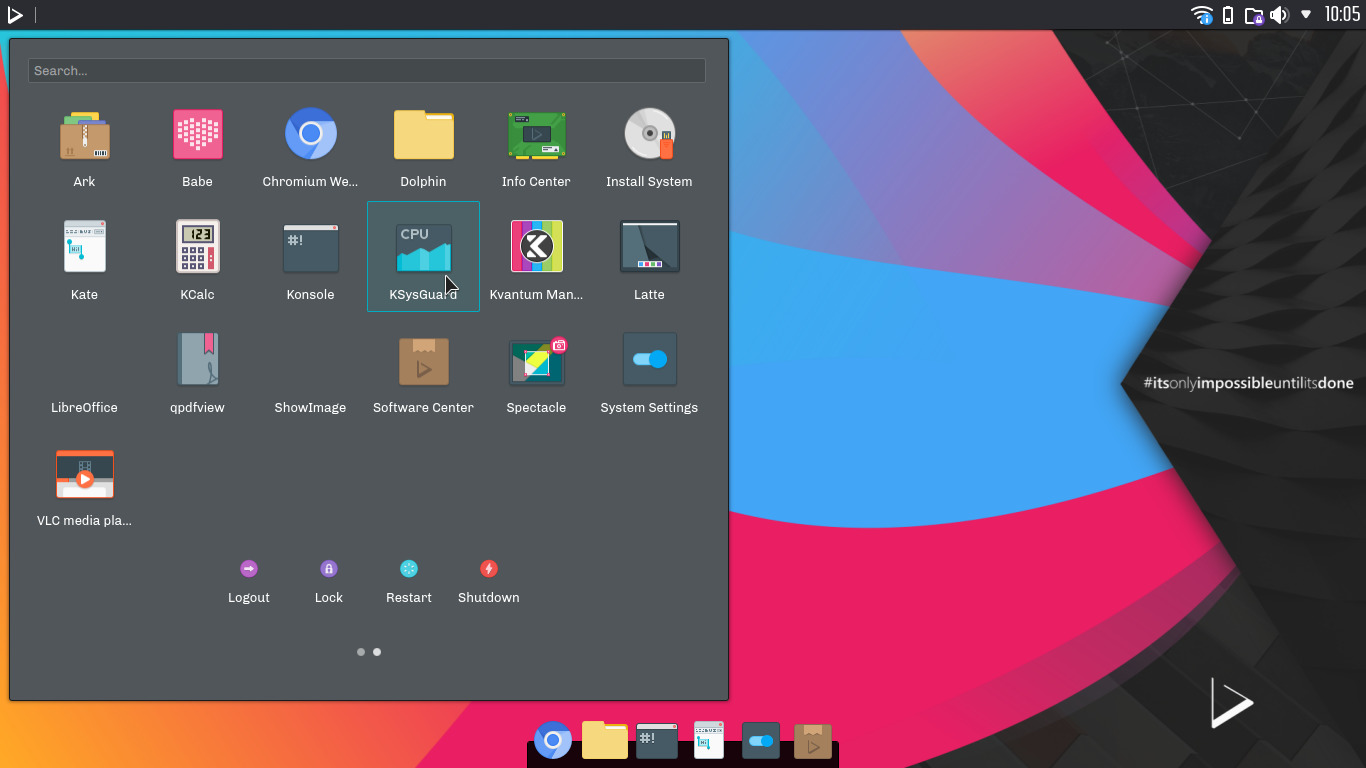The width and height of the screenshot is (1366, 768).
Task: Open the Kate text editor
Action: (84, 247)
